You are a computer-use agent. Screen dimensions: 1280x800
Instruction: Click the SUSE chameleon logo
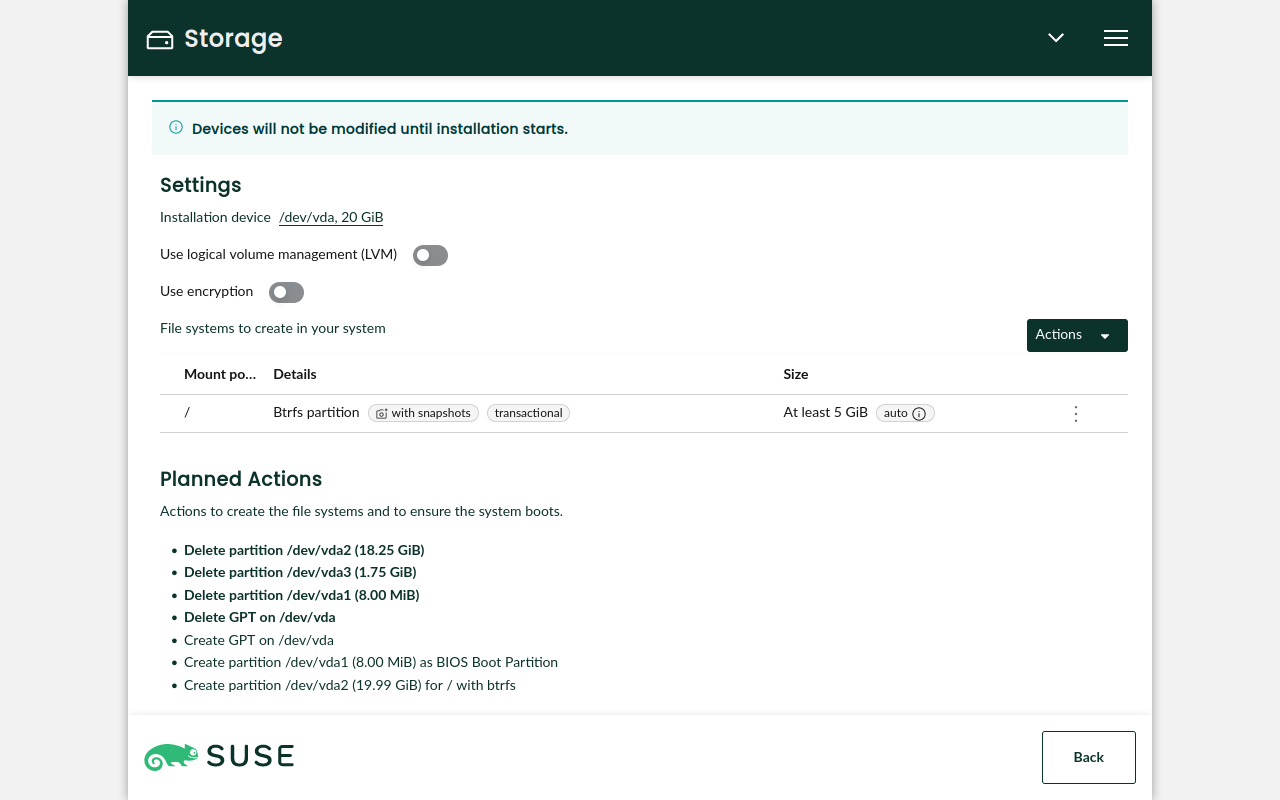172,757
